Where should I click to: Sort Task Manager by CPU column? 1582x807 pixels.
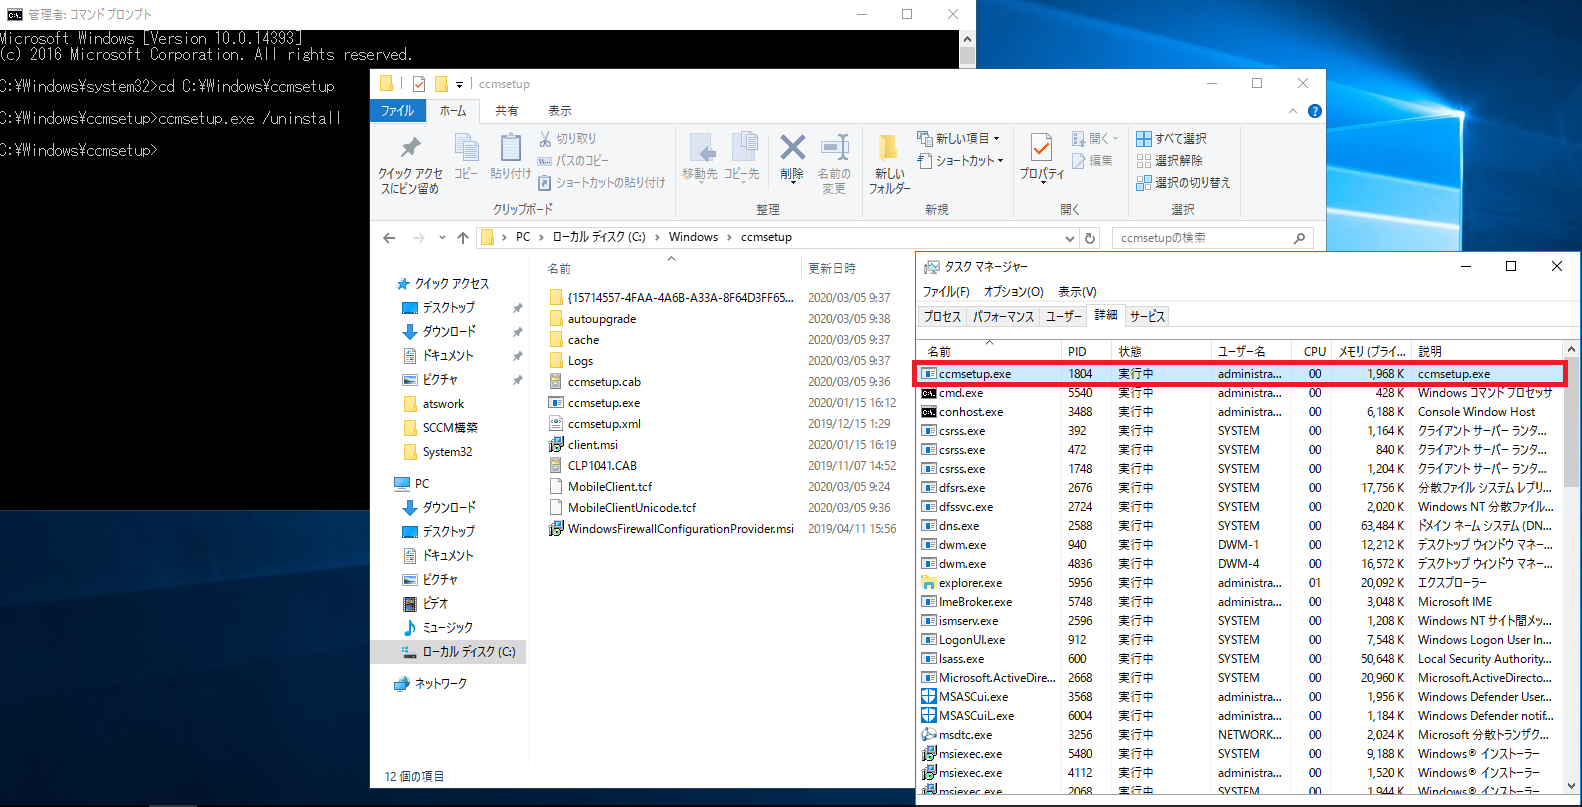(1314, 351)
